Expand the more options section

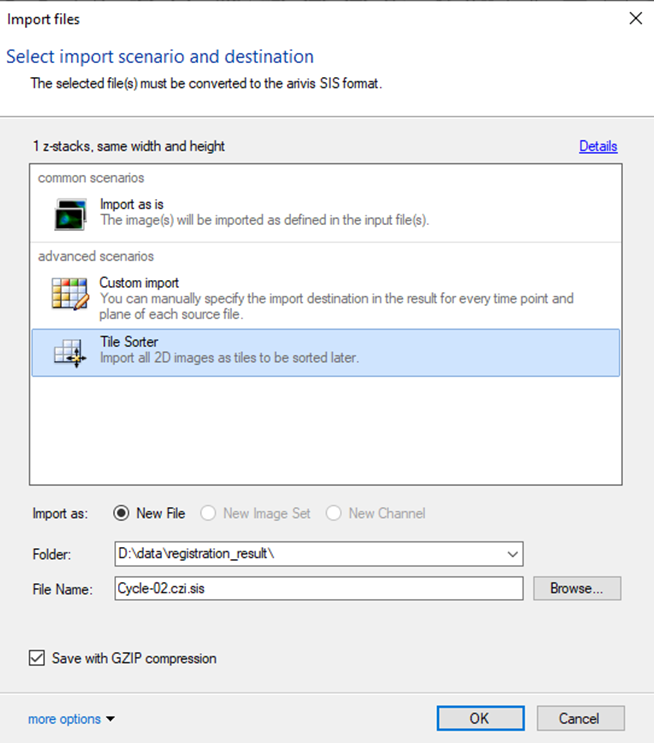(x=72, y=718)
